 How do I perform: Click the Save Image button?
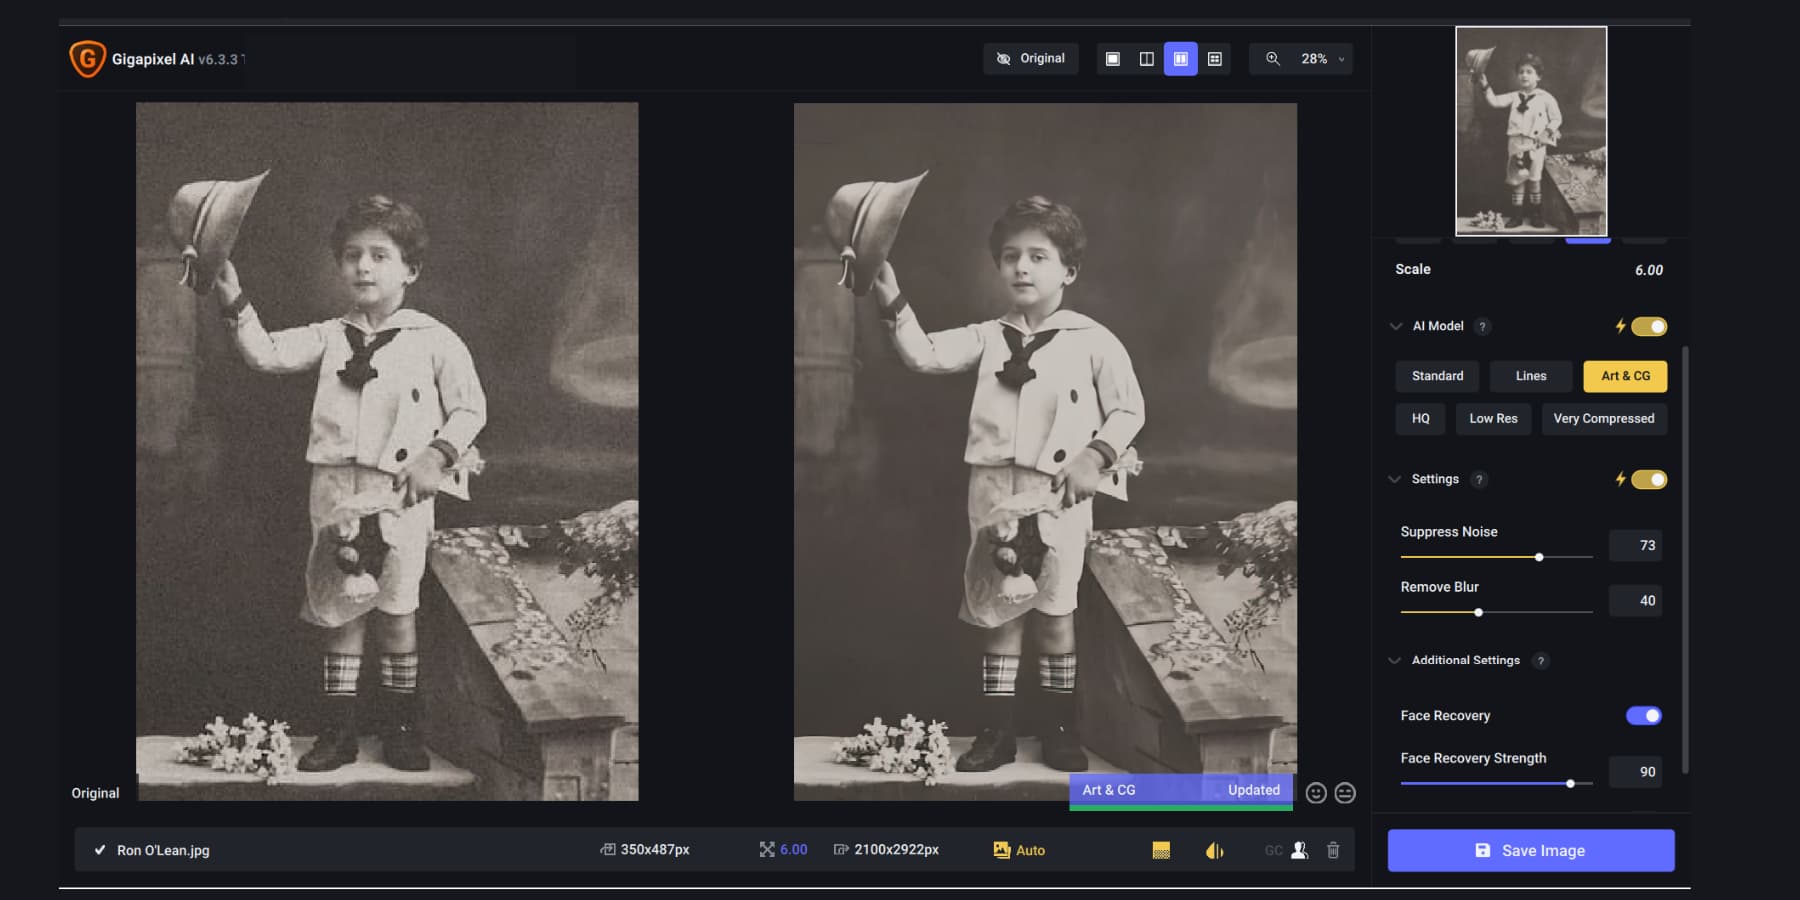[x=1530, y=850]
